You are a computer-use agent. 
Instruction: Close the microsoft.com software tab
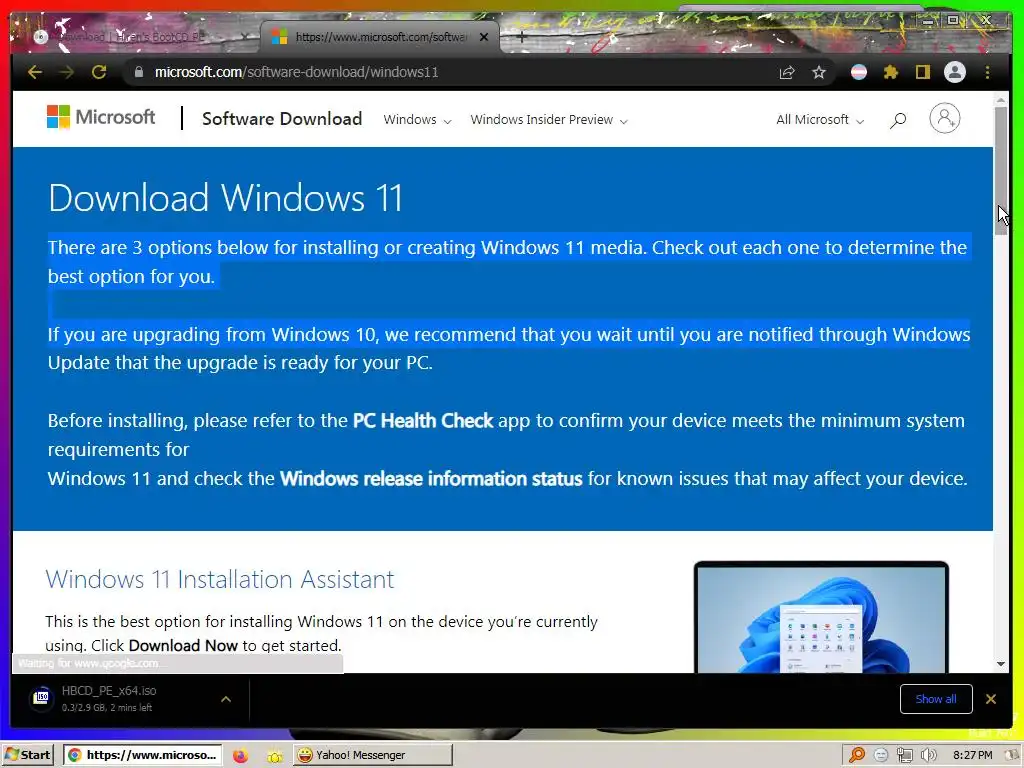[484, 37]
